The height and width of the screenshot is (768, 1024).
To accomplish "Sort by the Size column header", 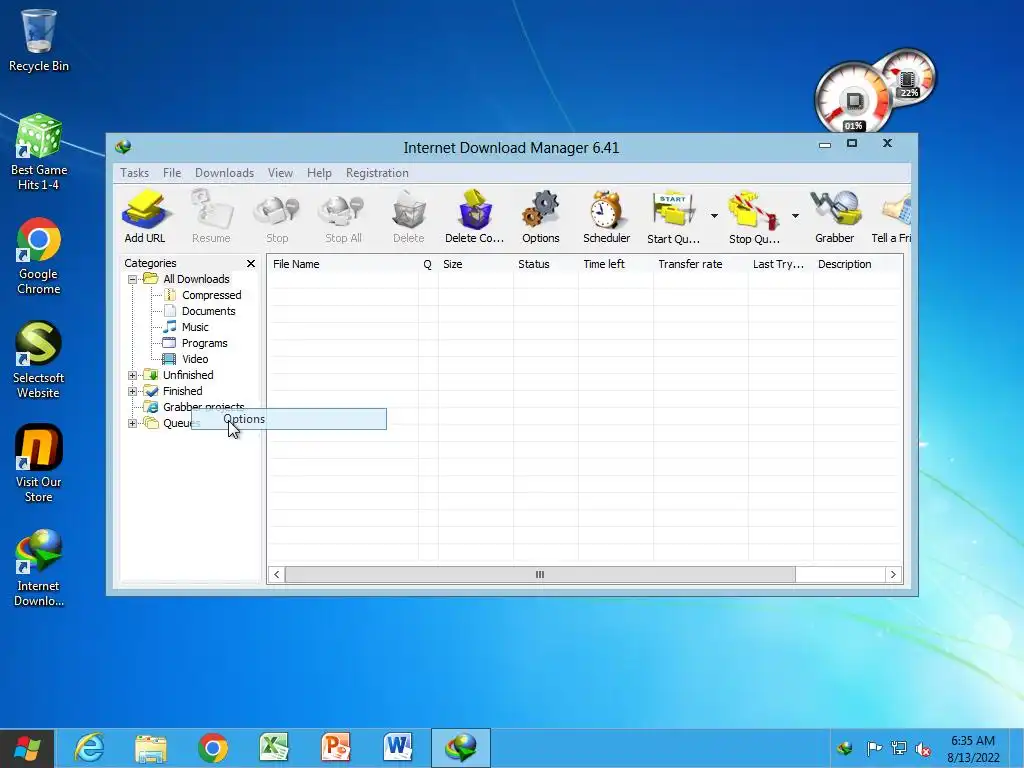I will tap(475, 264).
